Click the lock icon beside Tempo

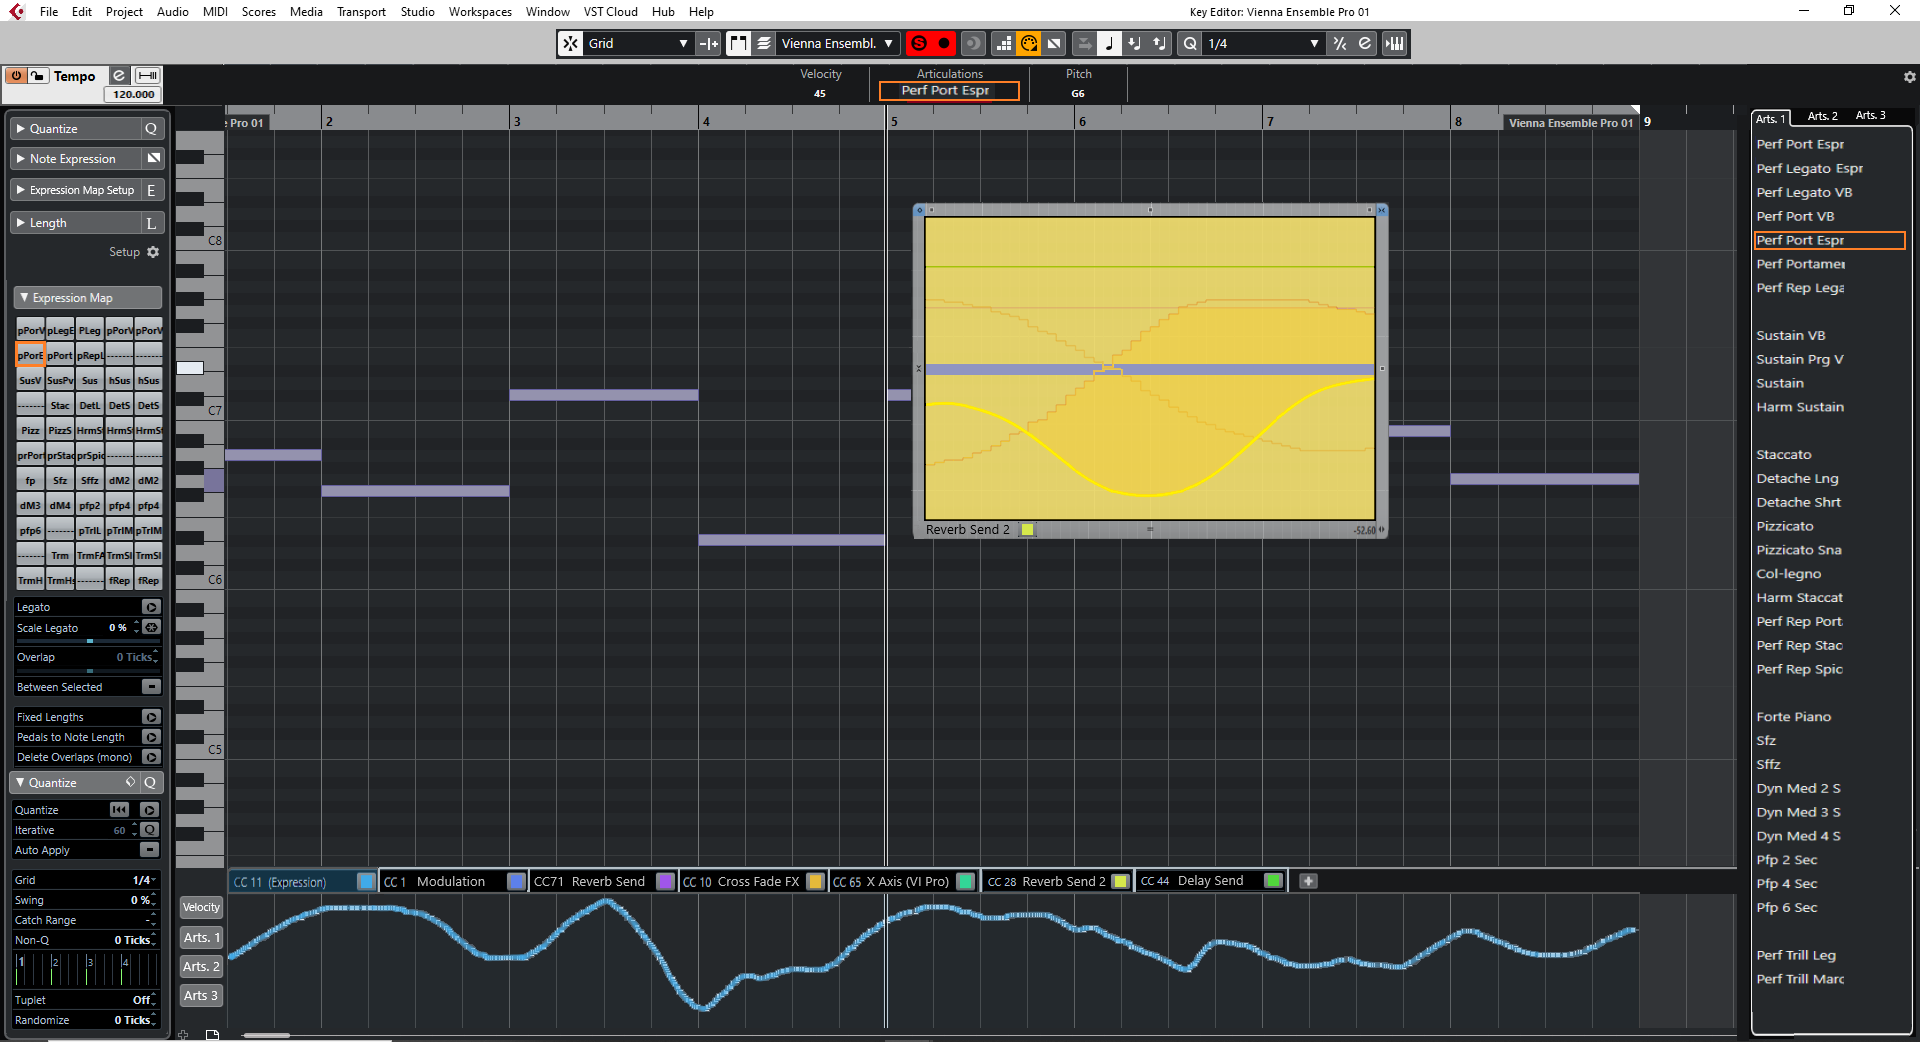tap(37, 76)
